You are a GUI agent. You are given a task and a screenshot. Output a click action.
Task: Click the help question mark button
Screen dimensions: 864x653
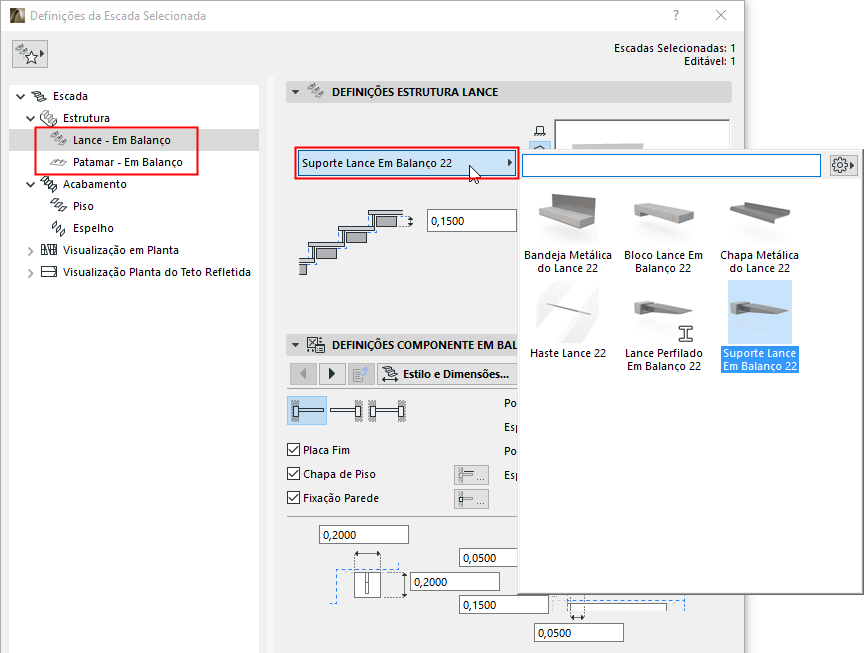tap(676, 15)
